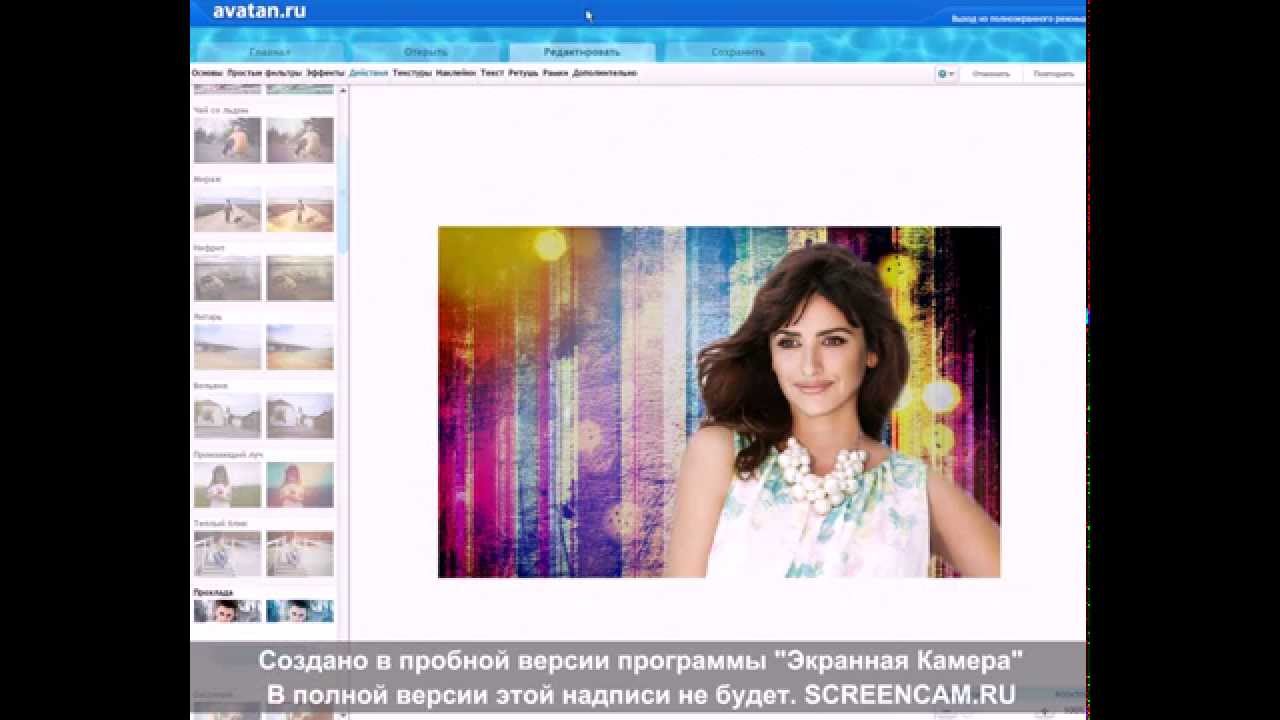Click the Повторить redo button

coord(1053,74)
